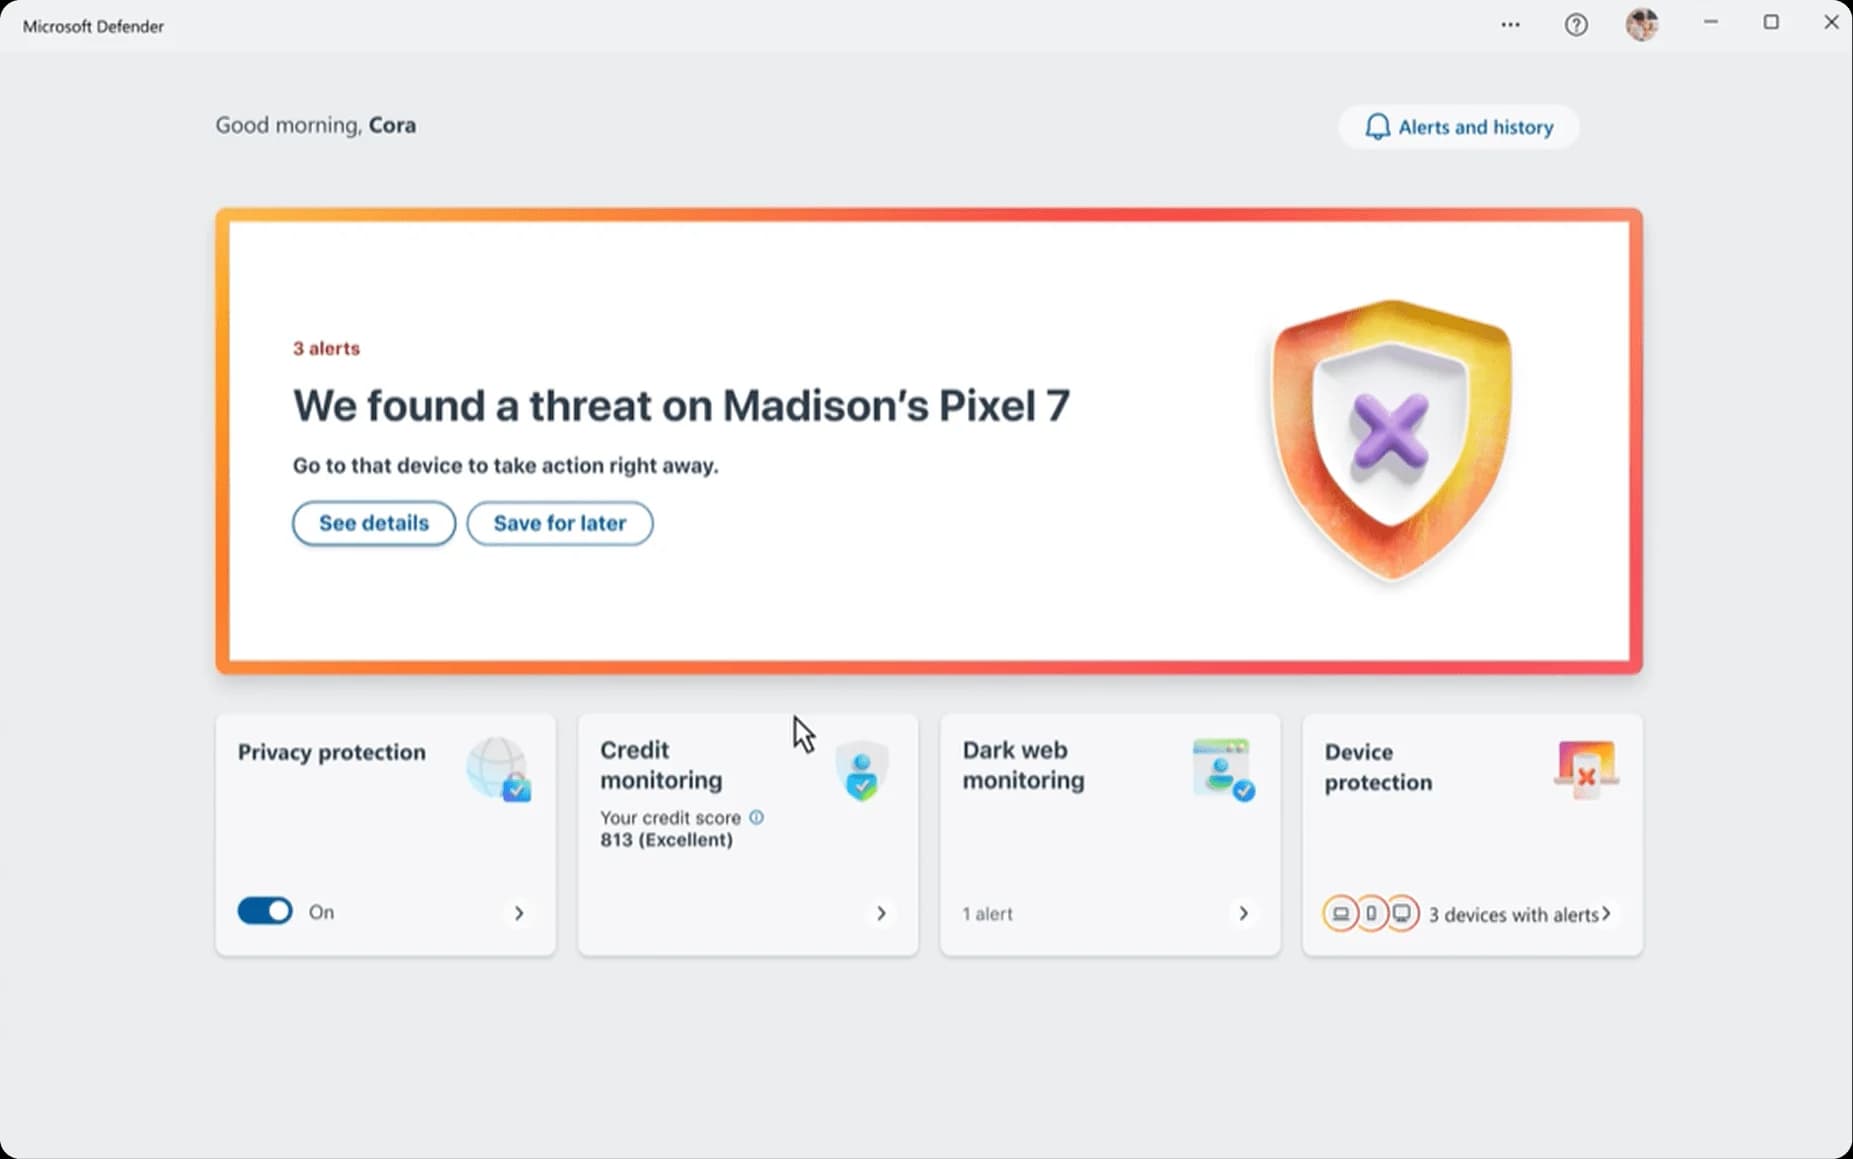This screenshot has height=1159, width=1853.
Task: Select the phone device alert icon
Action: click(1371, 914)
